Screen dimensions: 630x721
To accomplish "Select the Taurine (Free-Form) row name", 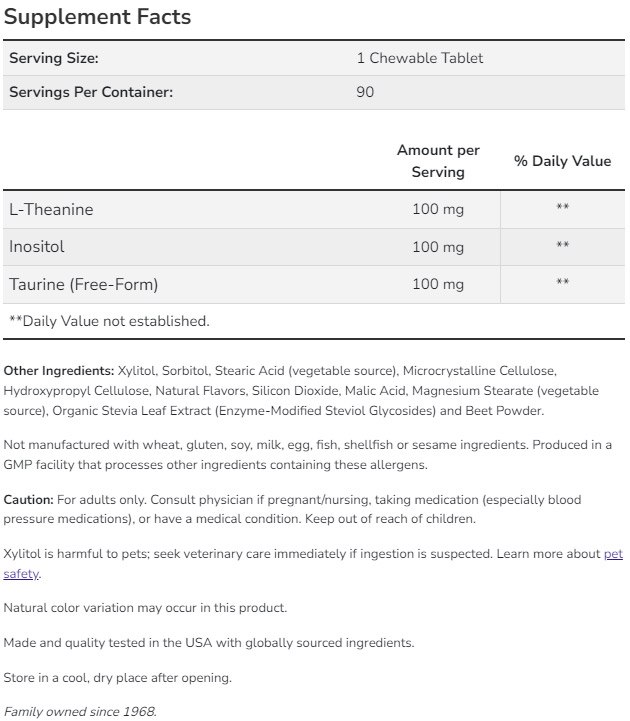I will pyautogui.click(x=84, y=284).
